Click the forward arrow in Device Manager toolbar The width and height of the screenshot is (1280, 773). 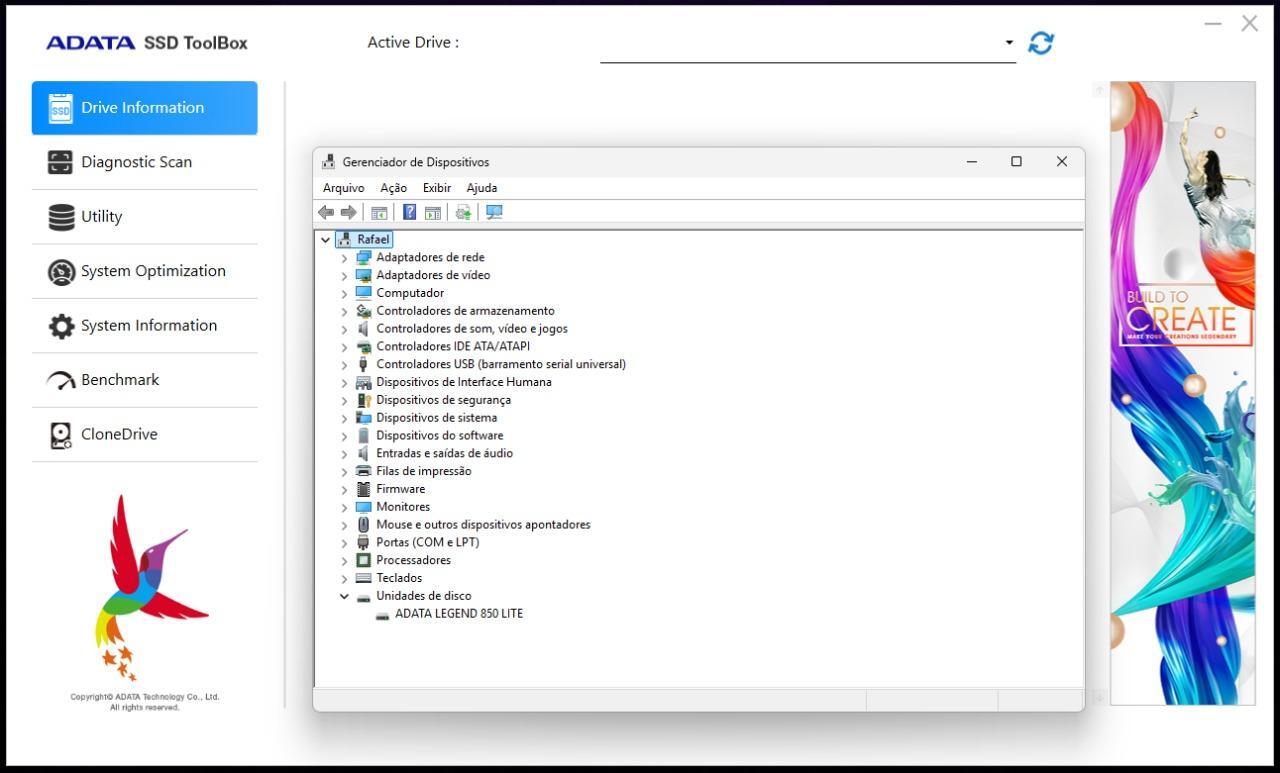[x=348, y=212]
